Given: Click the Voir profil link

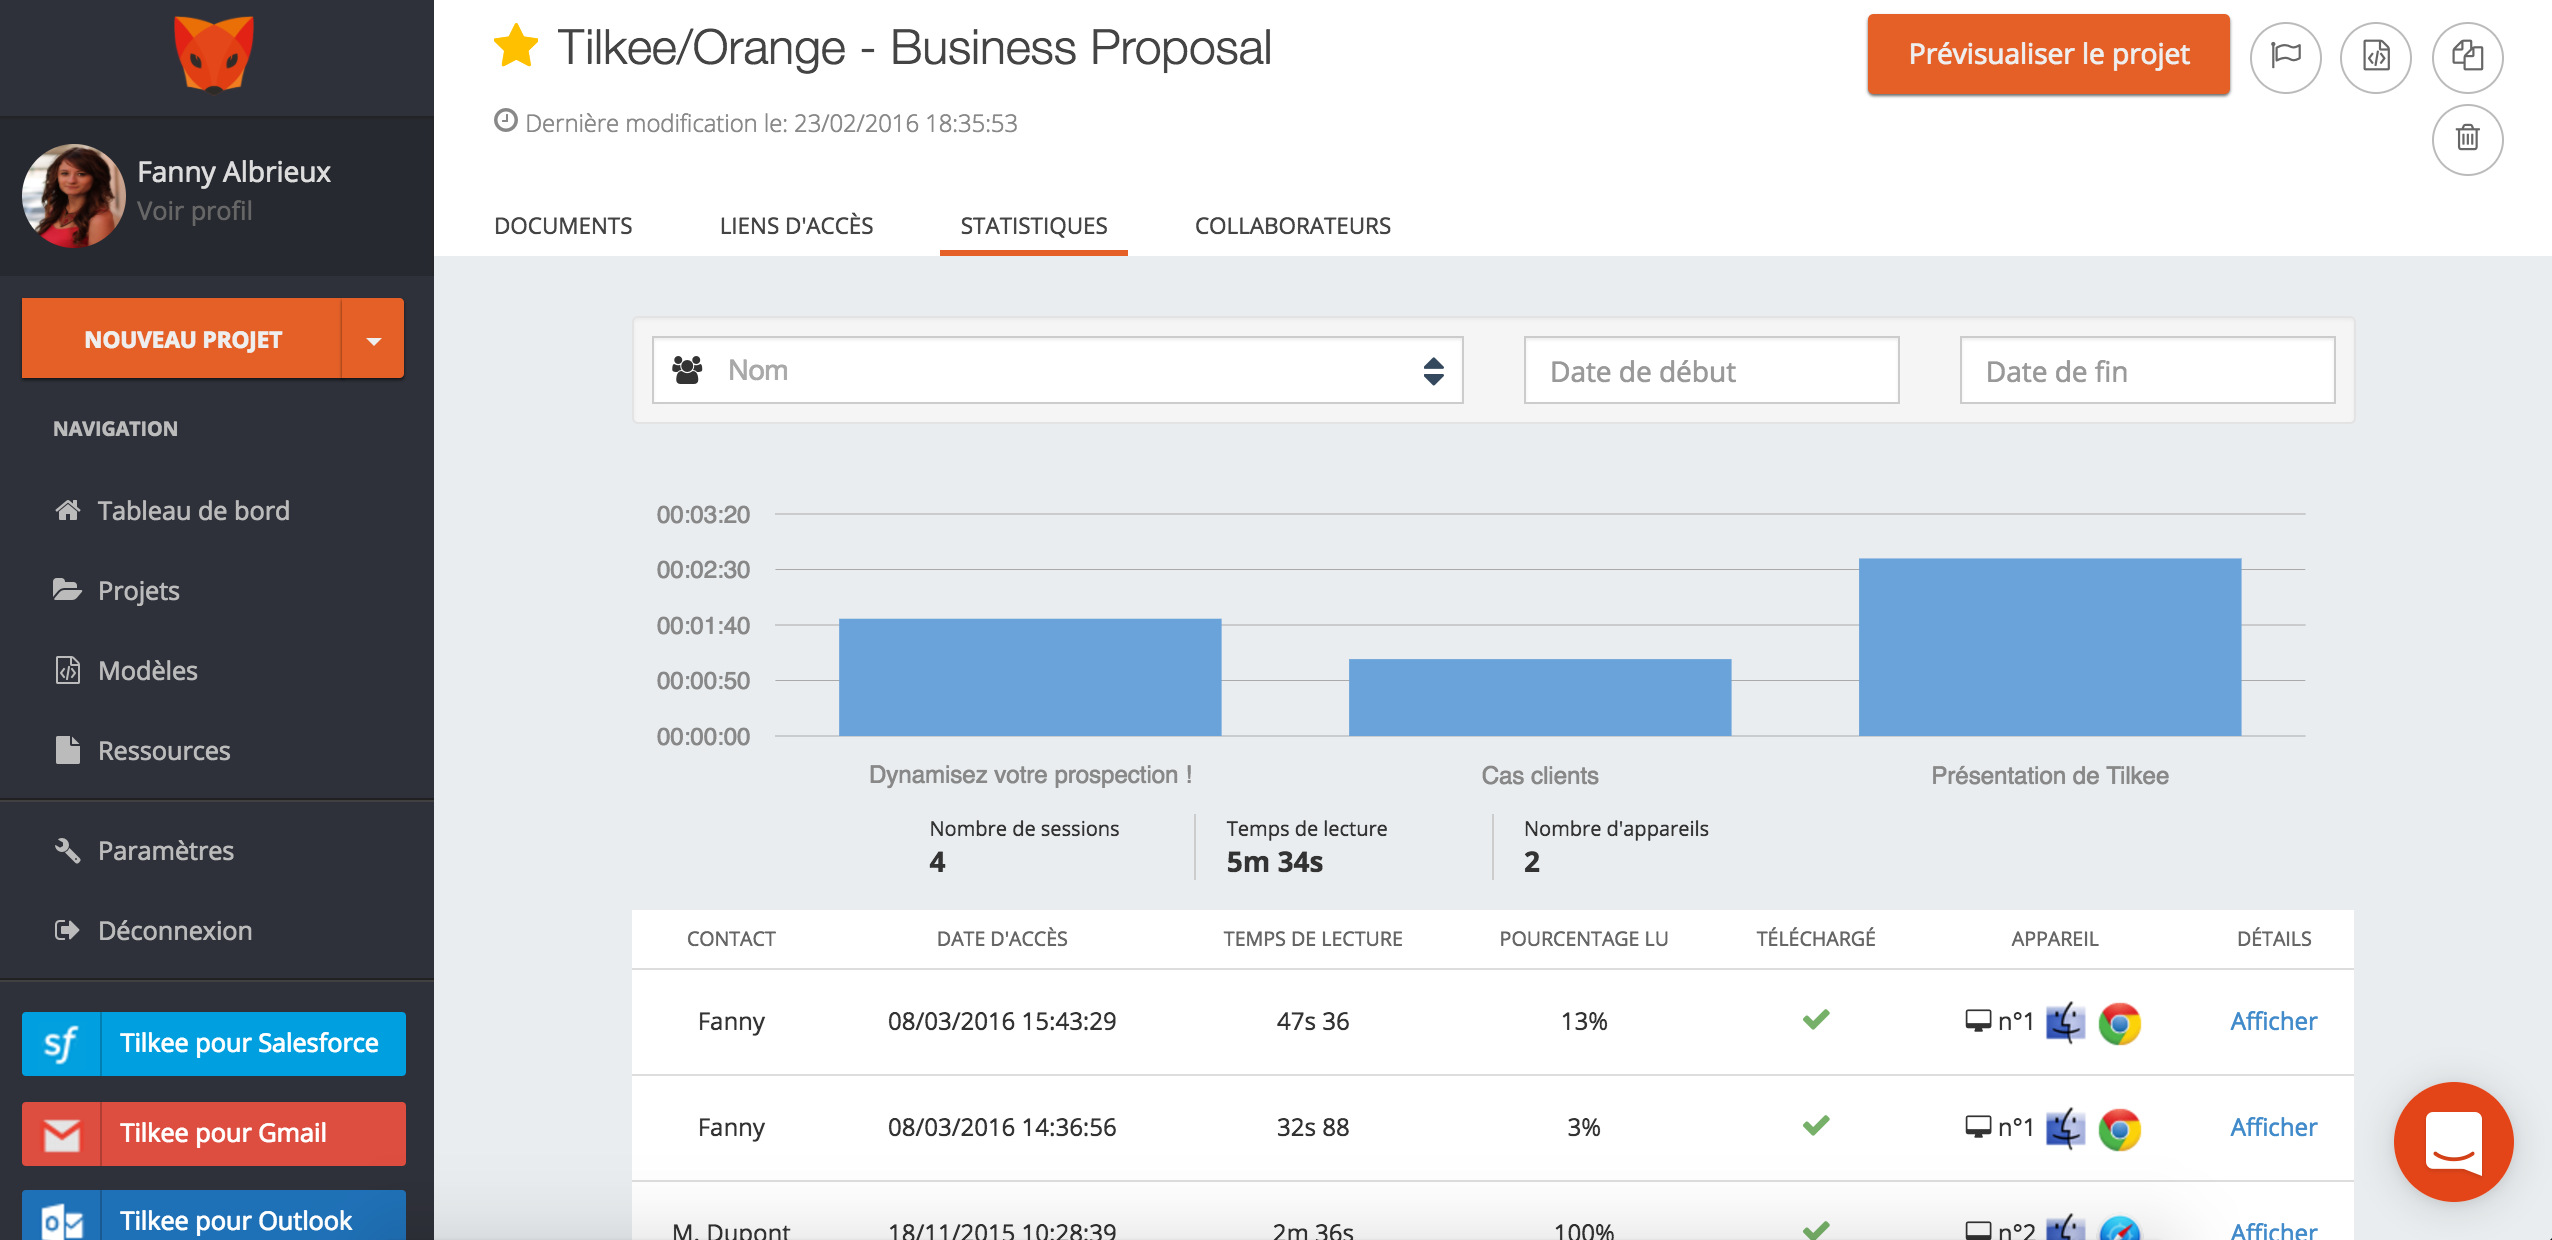Looking at the screenshot, I should point(194,211).
